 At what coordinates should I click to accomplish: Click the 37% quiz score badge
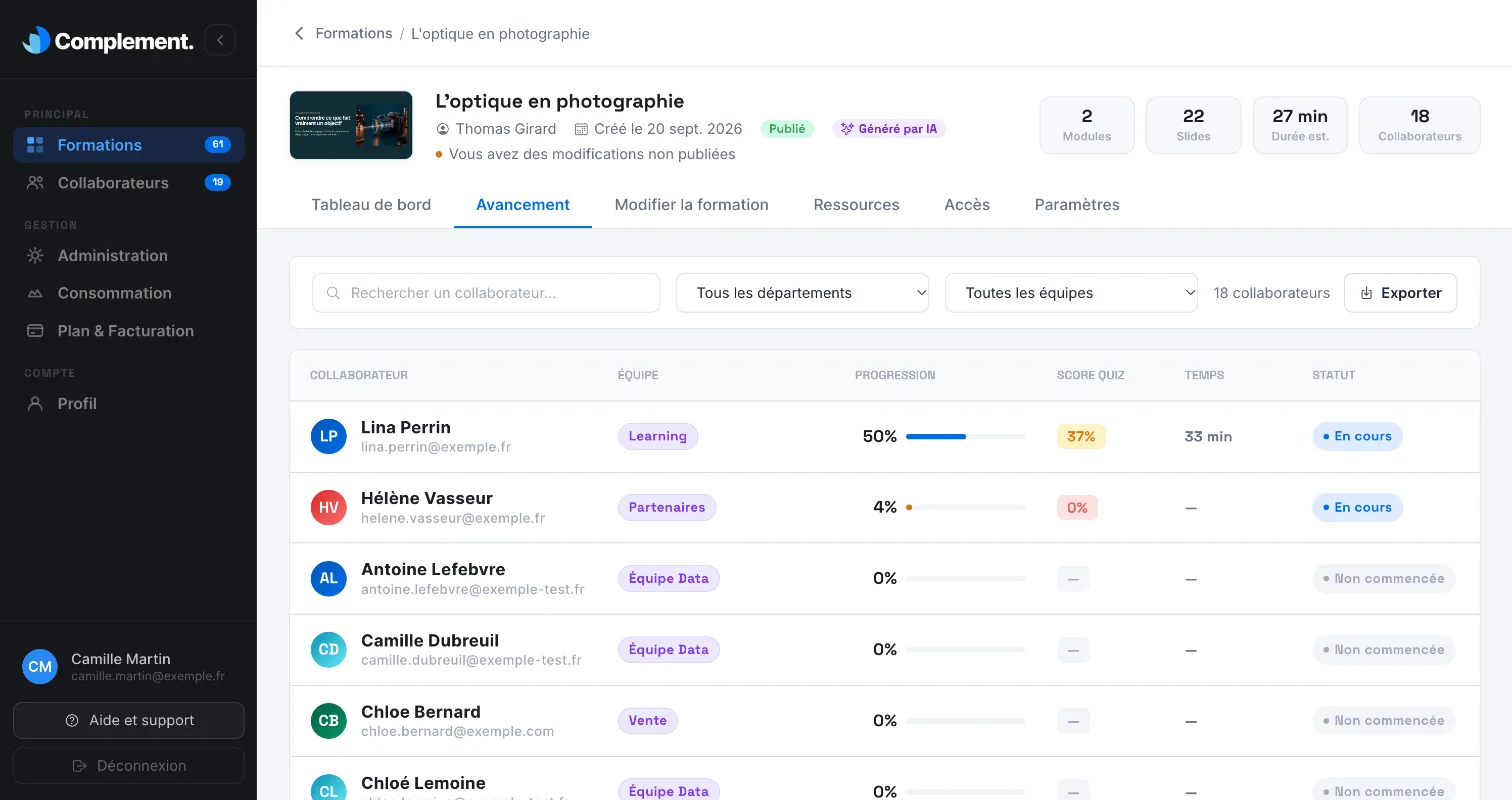(1081, 436)
